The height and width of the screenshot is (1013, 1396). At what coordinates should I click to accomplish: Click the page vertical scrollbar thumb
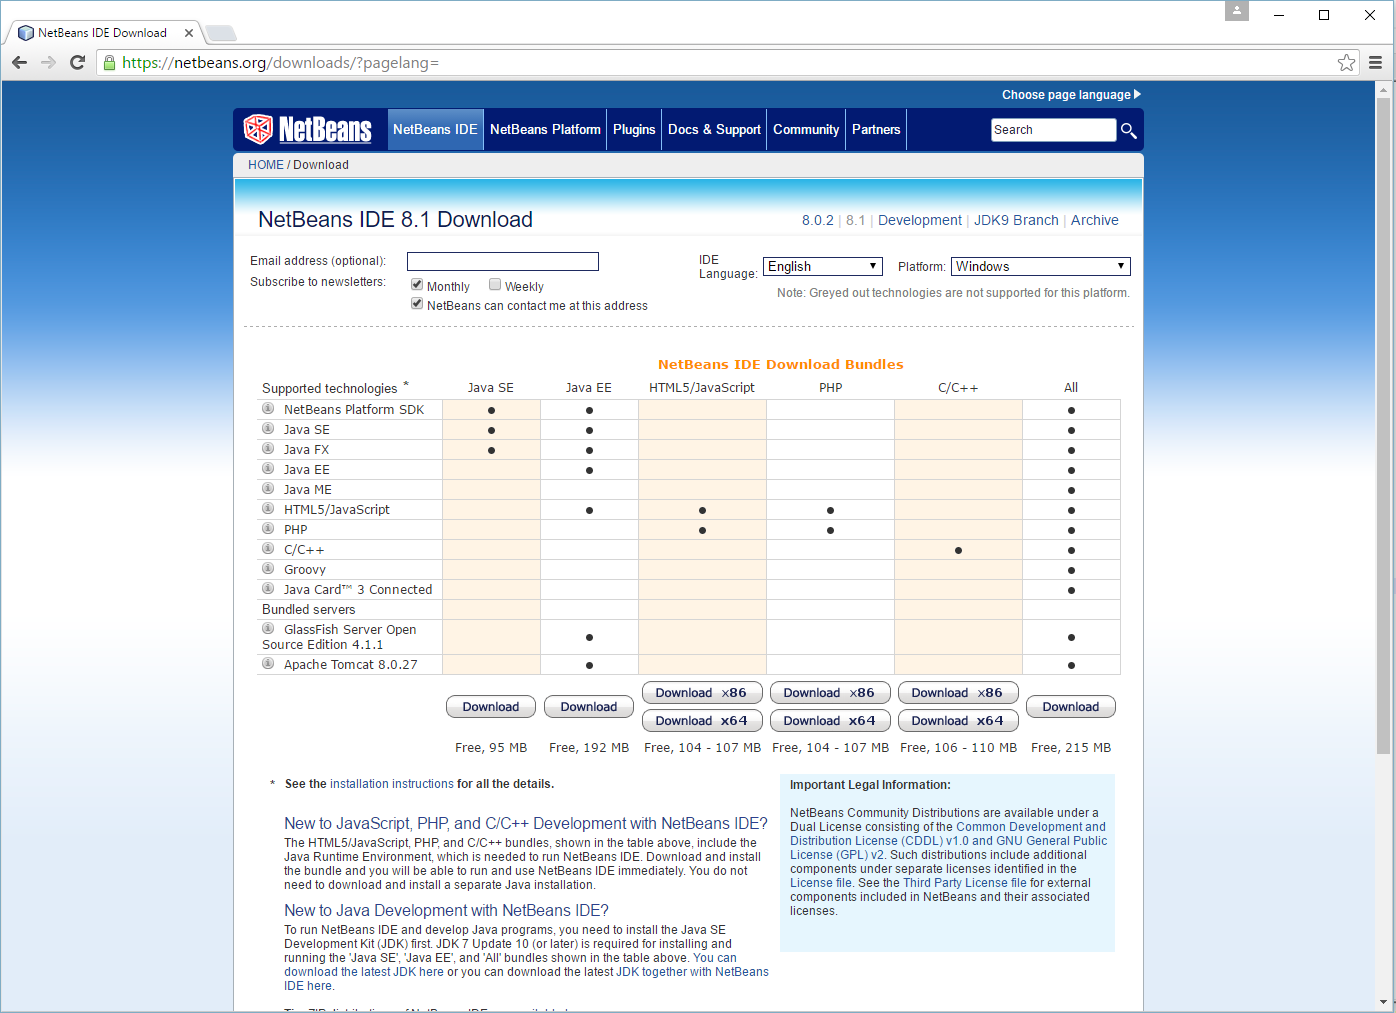1384,425
